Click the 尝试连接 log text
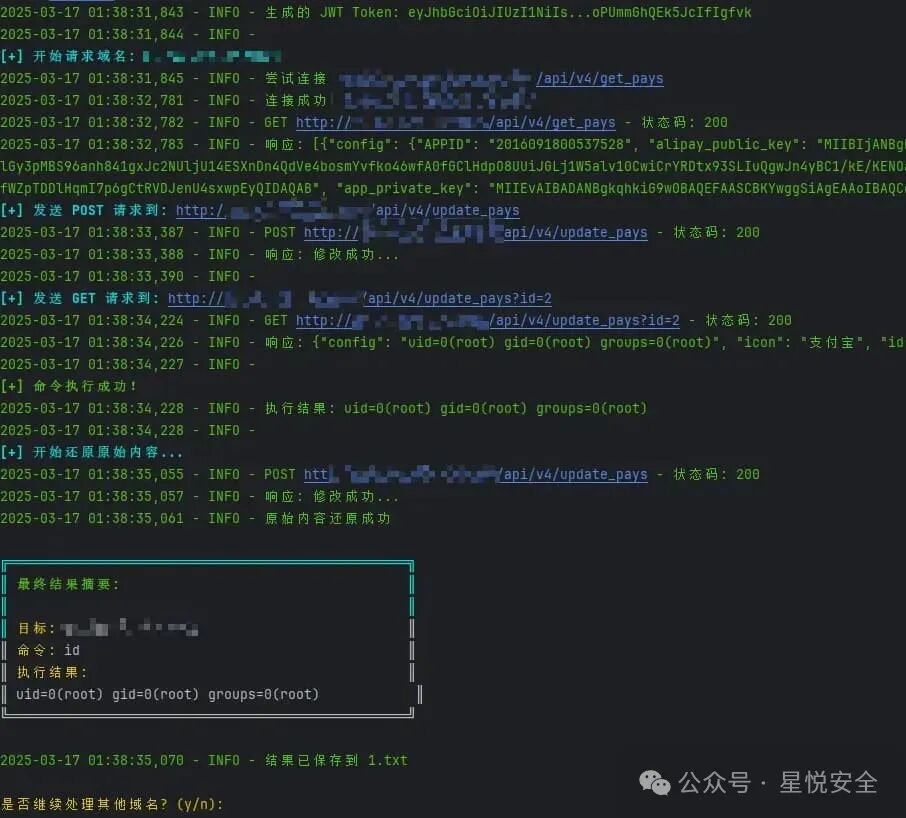Image resolution: width=906 pixels, height=818 pixels. point(295,79)
